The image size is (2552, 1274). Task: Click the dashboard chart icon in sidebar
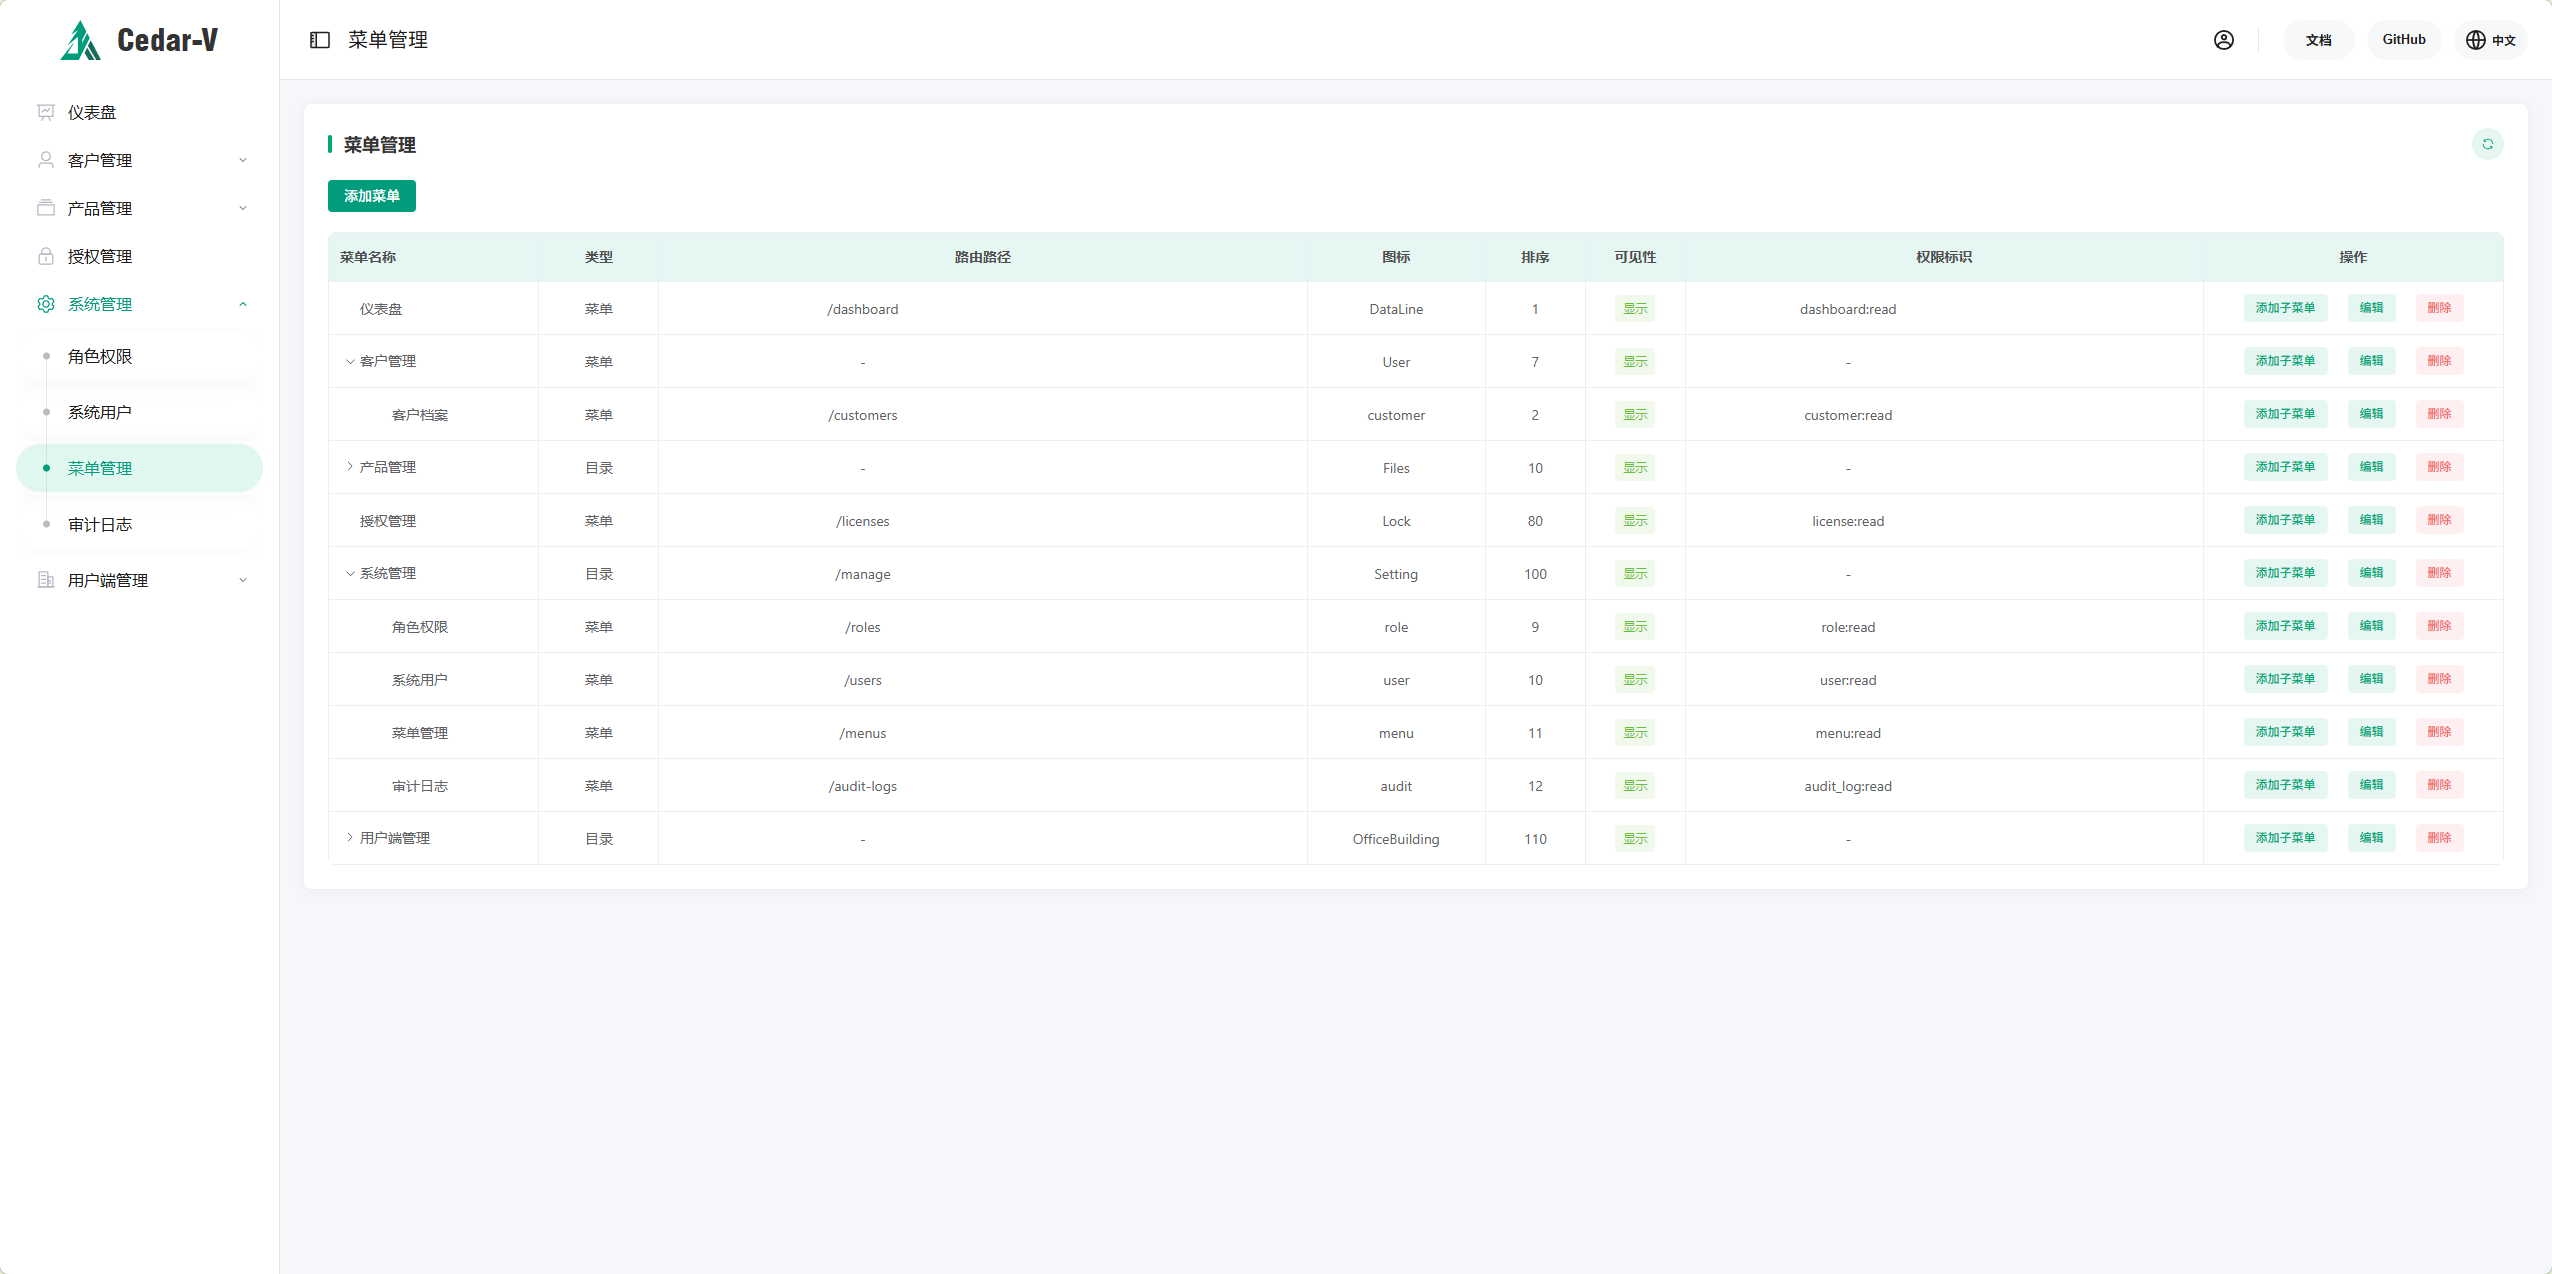[46, 112]
